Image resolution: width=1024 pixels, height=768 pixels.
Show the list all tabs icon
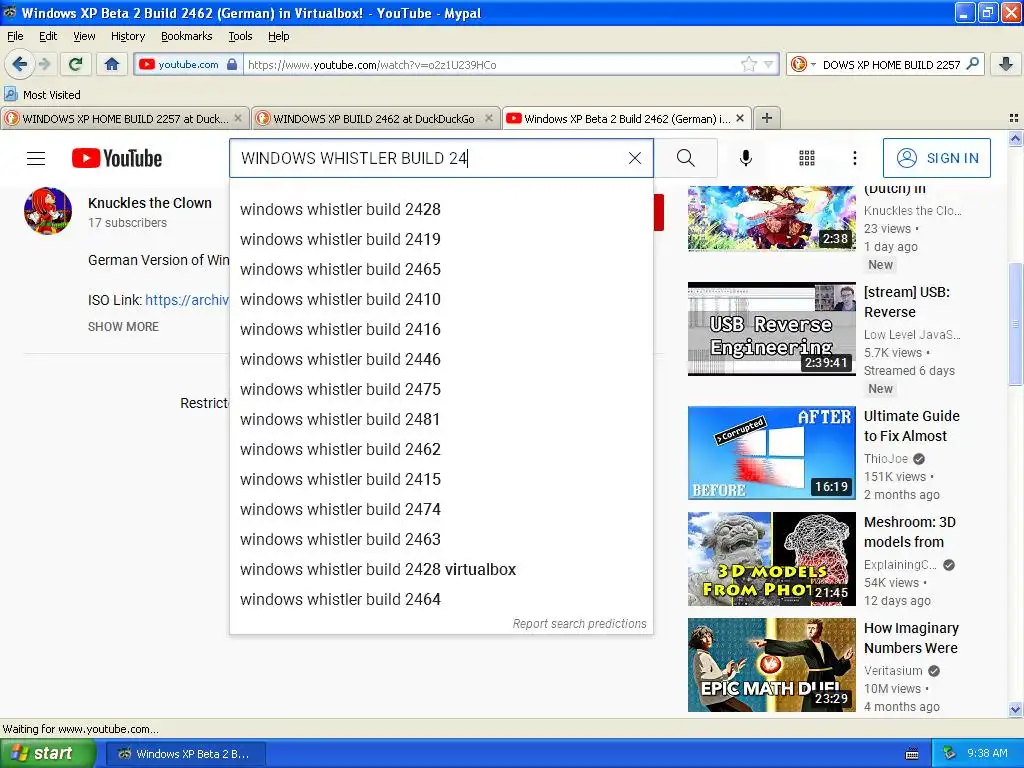pyautogui.click(x=1014, y=118)
